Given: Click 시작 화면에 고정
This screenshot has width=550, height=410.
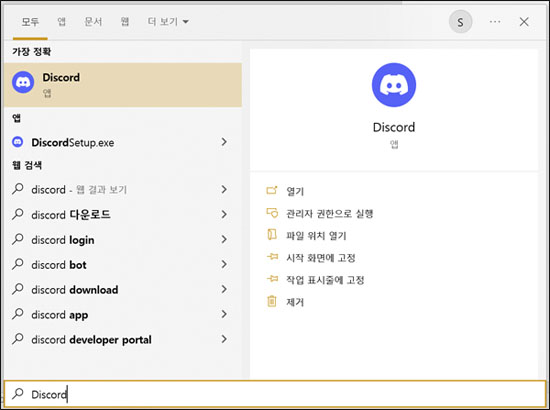Looking at the screenshot, I should 321,258.
